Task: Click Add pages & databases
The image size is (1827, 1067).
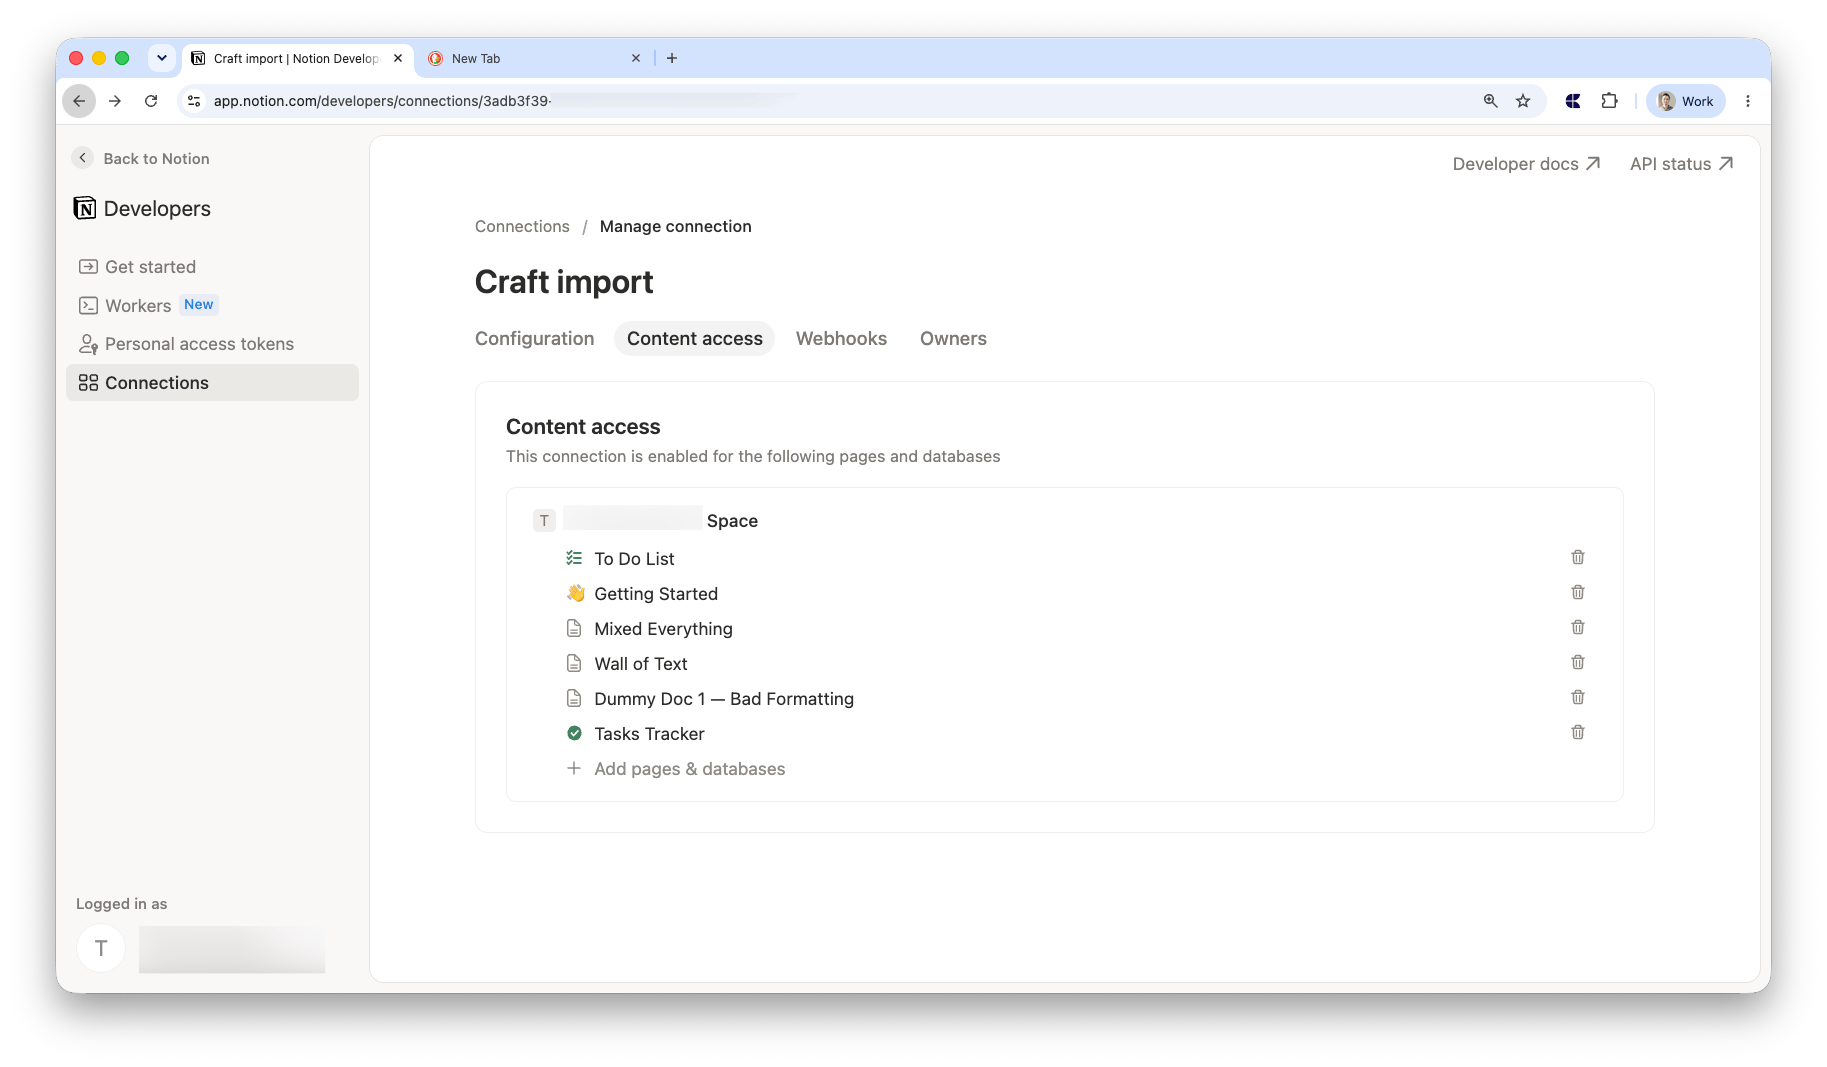Action: point(689,768)
